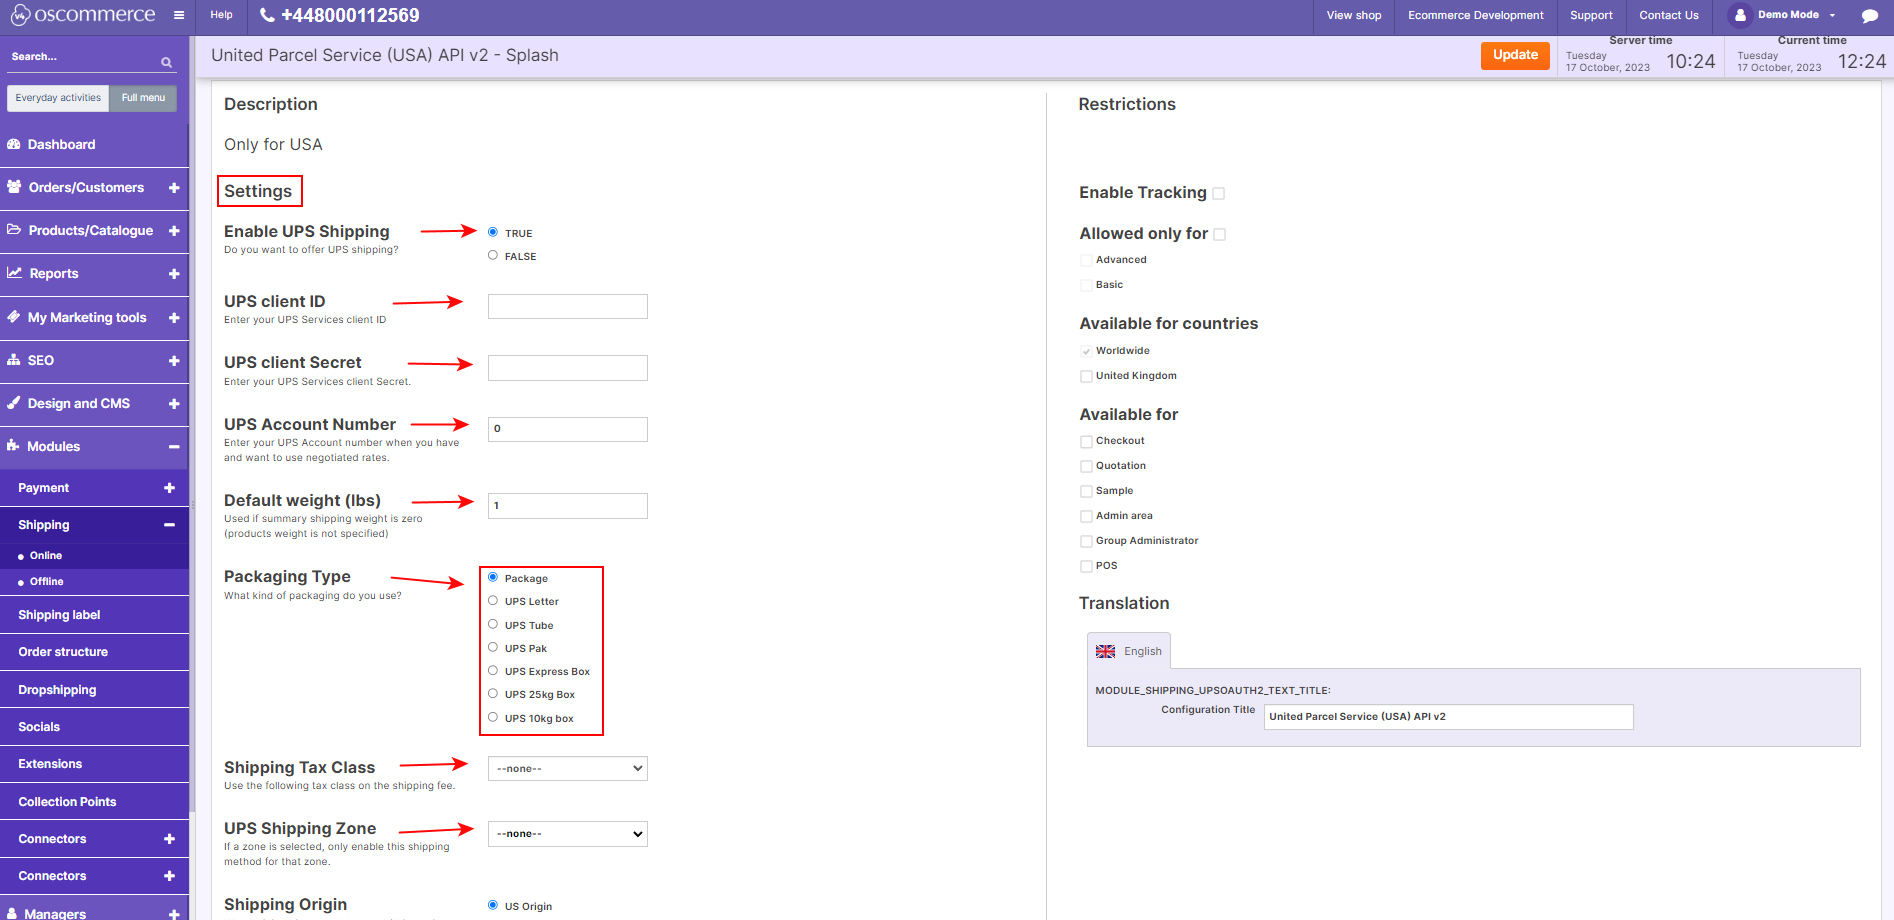Click the UPS client Secret field
This screenshot has height=920, width=1894.
coord(568,368)
